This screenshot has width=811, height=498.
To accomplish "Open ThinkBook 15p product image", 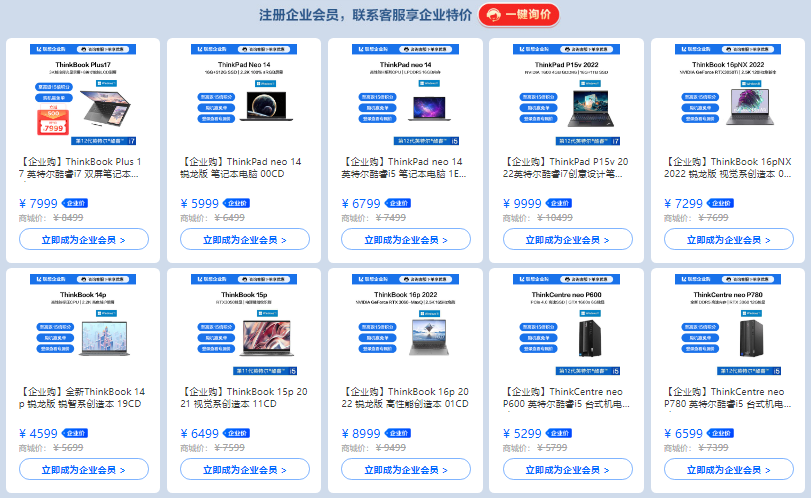I will (244, 325).
